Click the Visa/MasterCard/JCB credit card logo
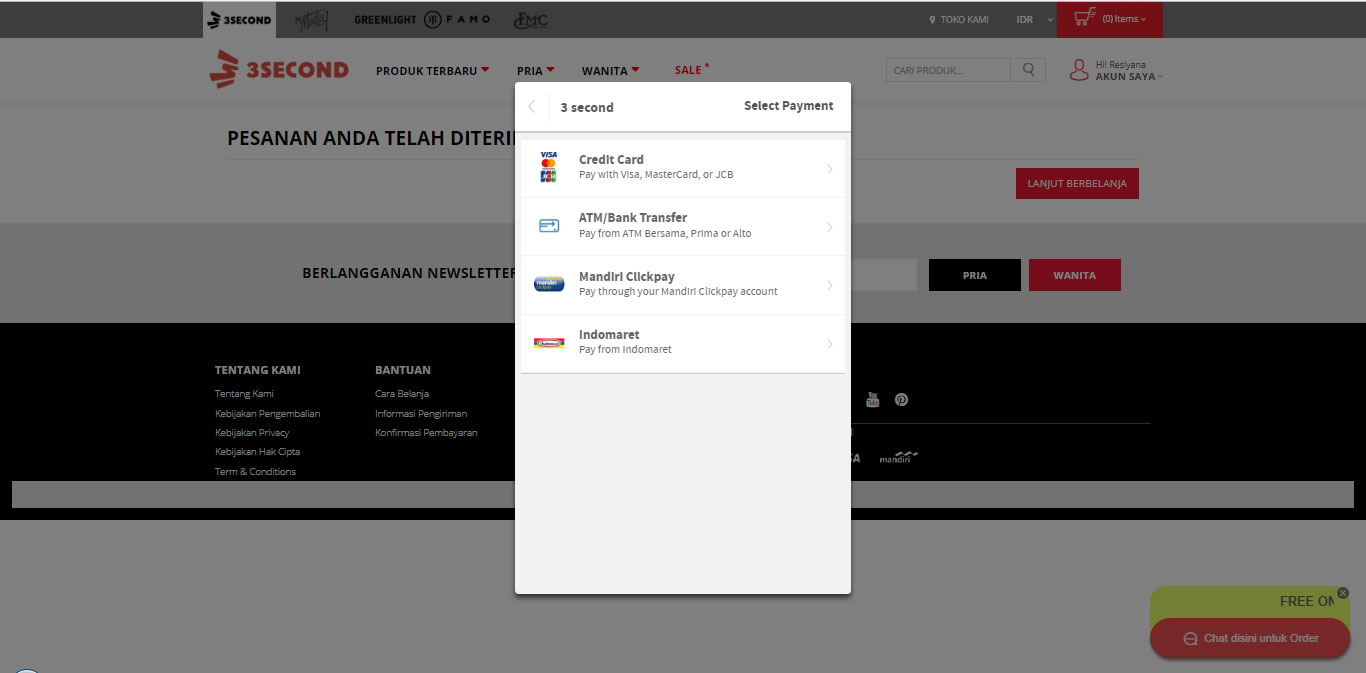Viewport: 1366px width, 673px height. click(x=548, y=168)
